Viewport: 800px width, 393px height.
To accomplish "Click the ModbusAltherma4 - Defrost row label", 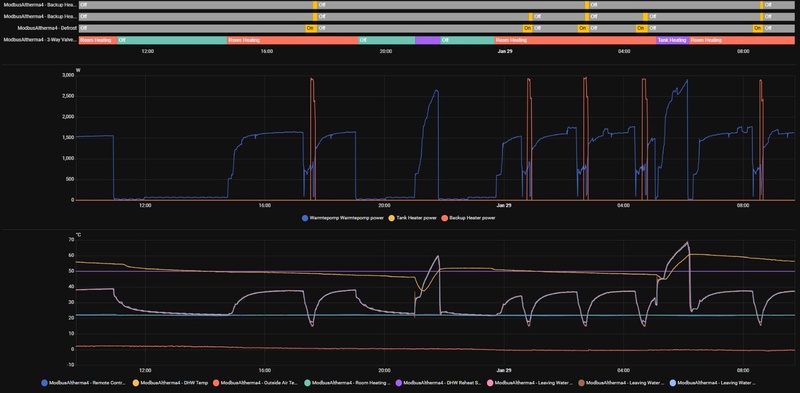I will [46, 29].
